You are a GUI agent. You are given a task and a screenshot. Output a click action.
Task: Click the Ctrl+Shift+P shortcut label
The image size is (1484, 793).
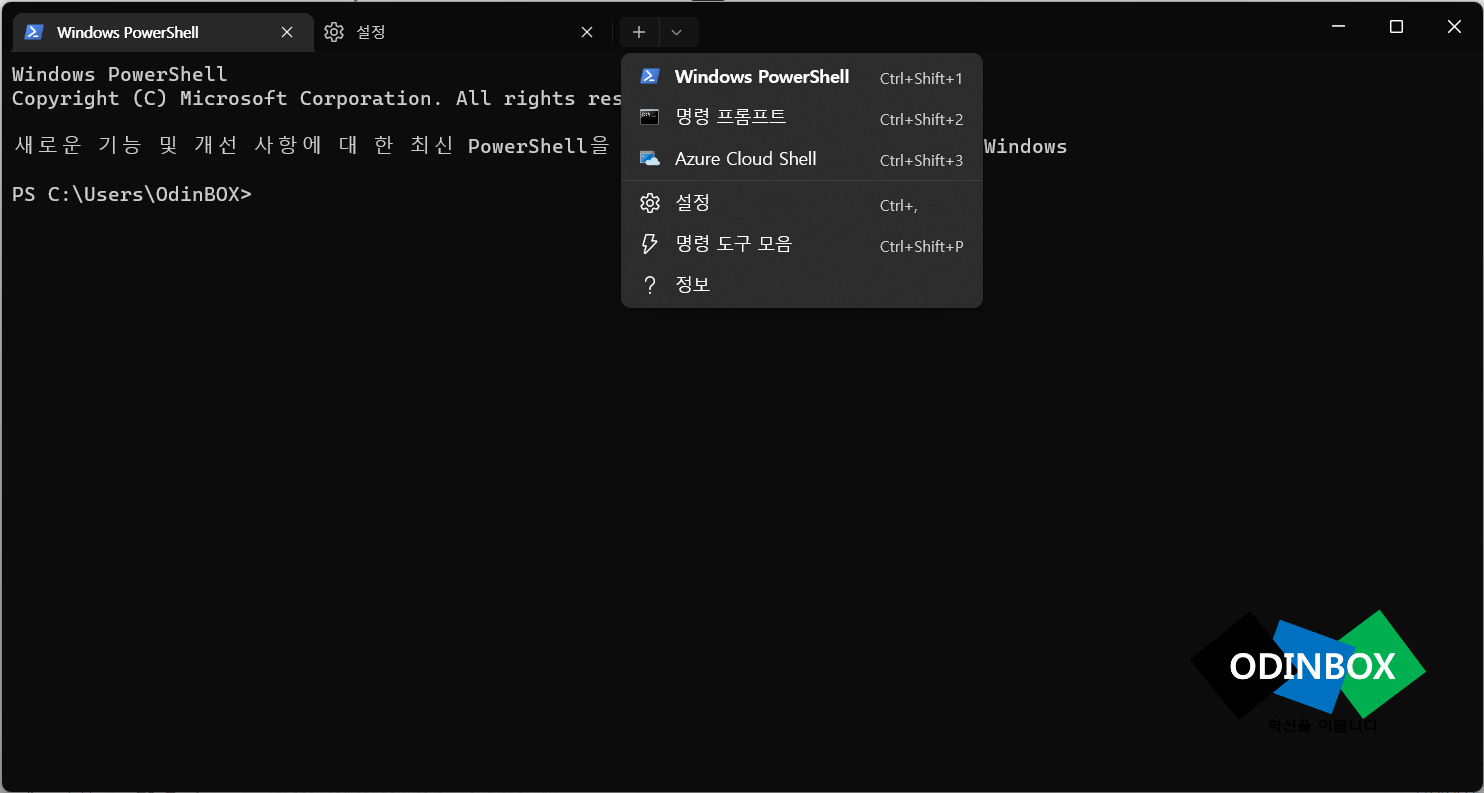[x=921, y=247]
